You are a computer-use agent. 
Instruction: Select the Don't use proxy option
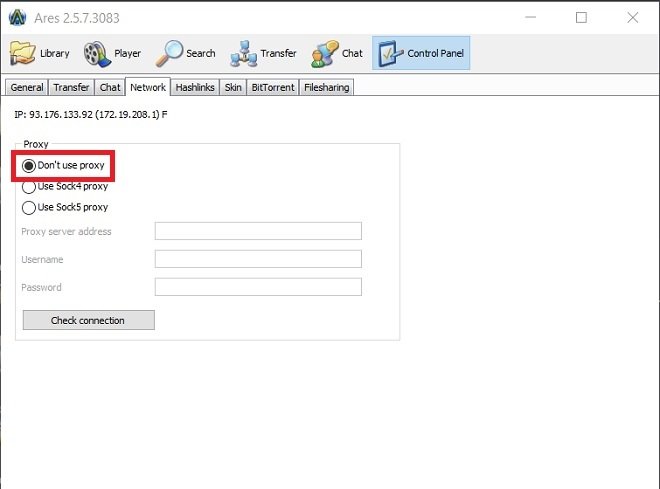tap(63, 165)
